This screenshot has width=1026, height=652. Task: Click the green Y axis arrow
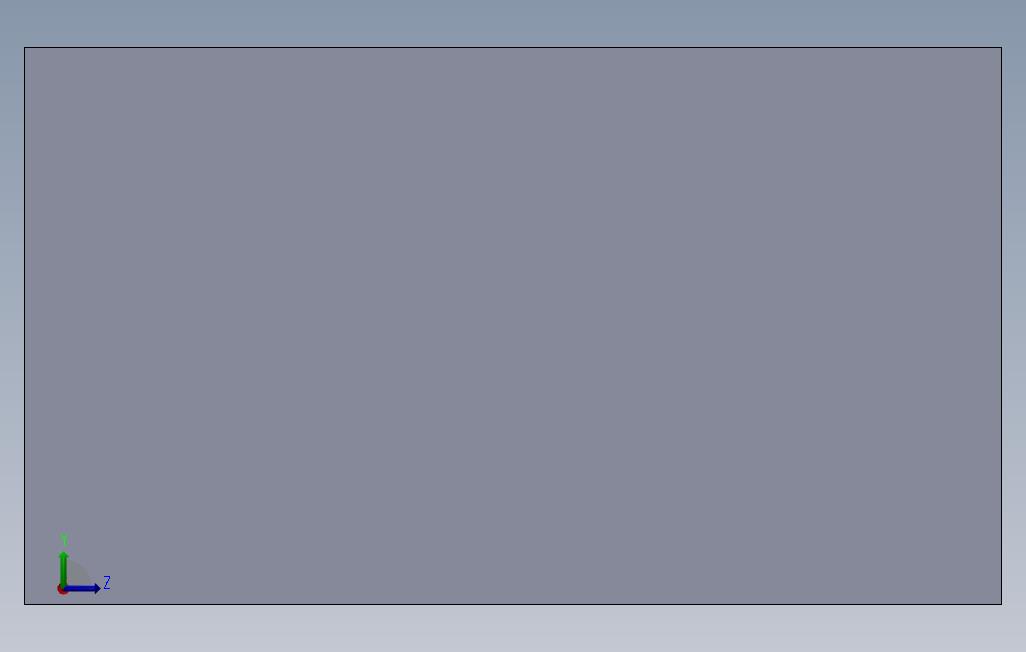pyautogui.click(x=63, y=568)
